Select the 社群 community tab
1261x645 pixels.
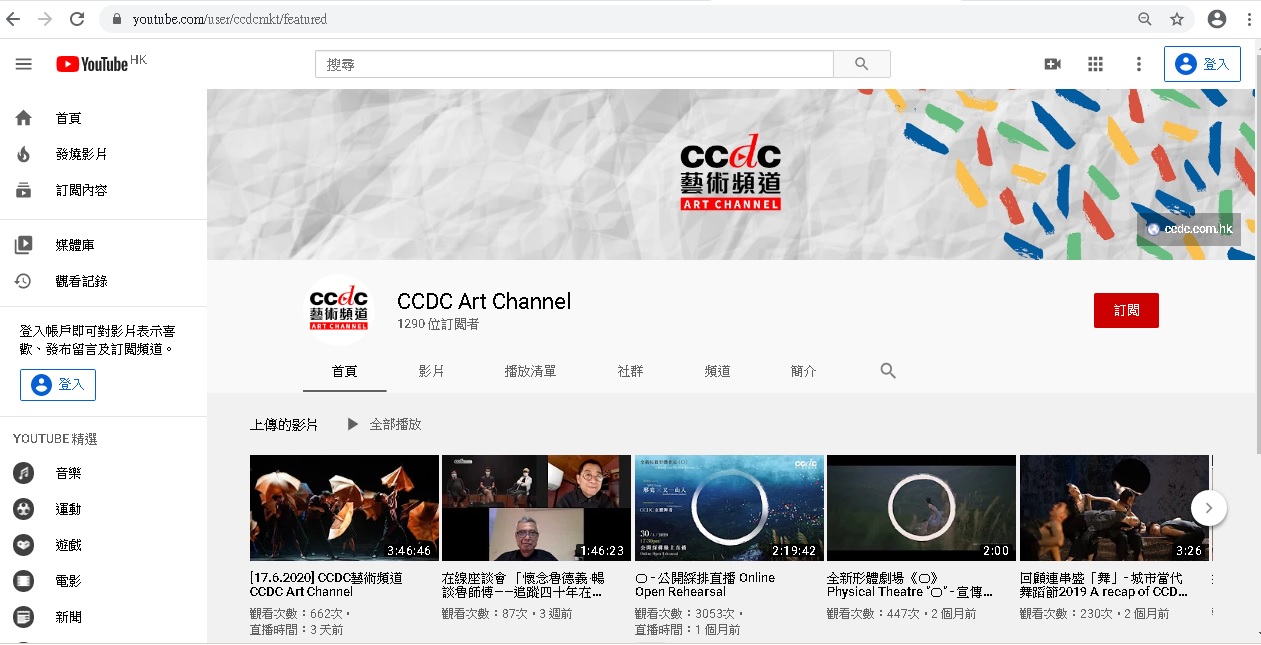click(x=630, y=371)
